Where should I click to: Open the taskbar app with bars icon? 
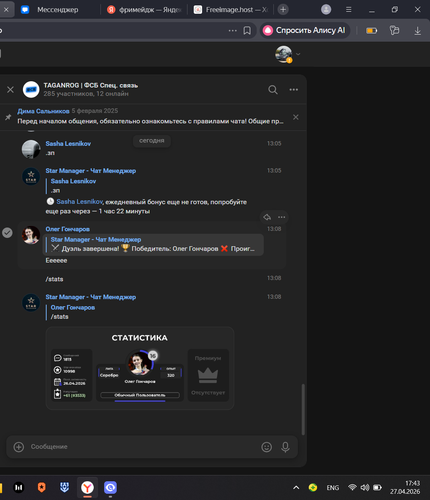tap(19, 488)
